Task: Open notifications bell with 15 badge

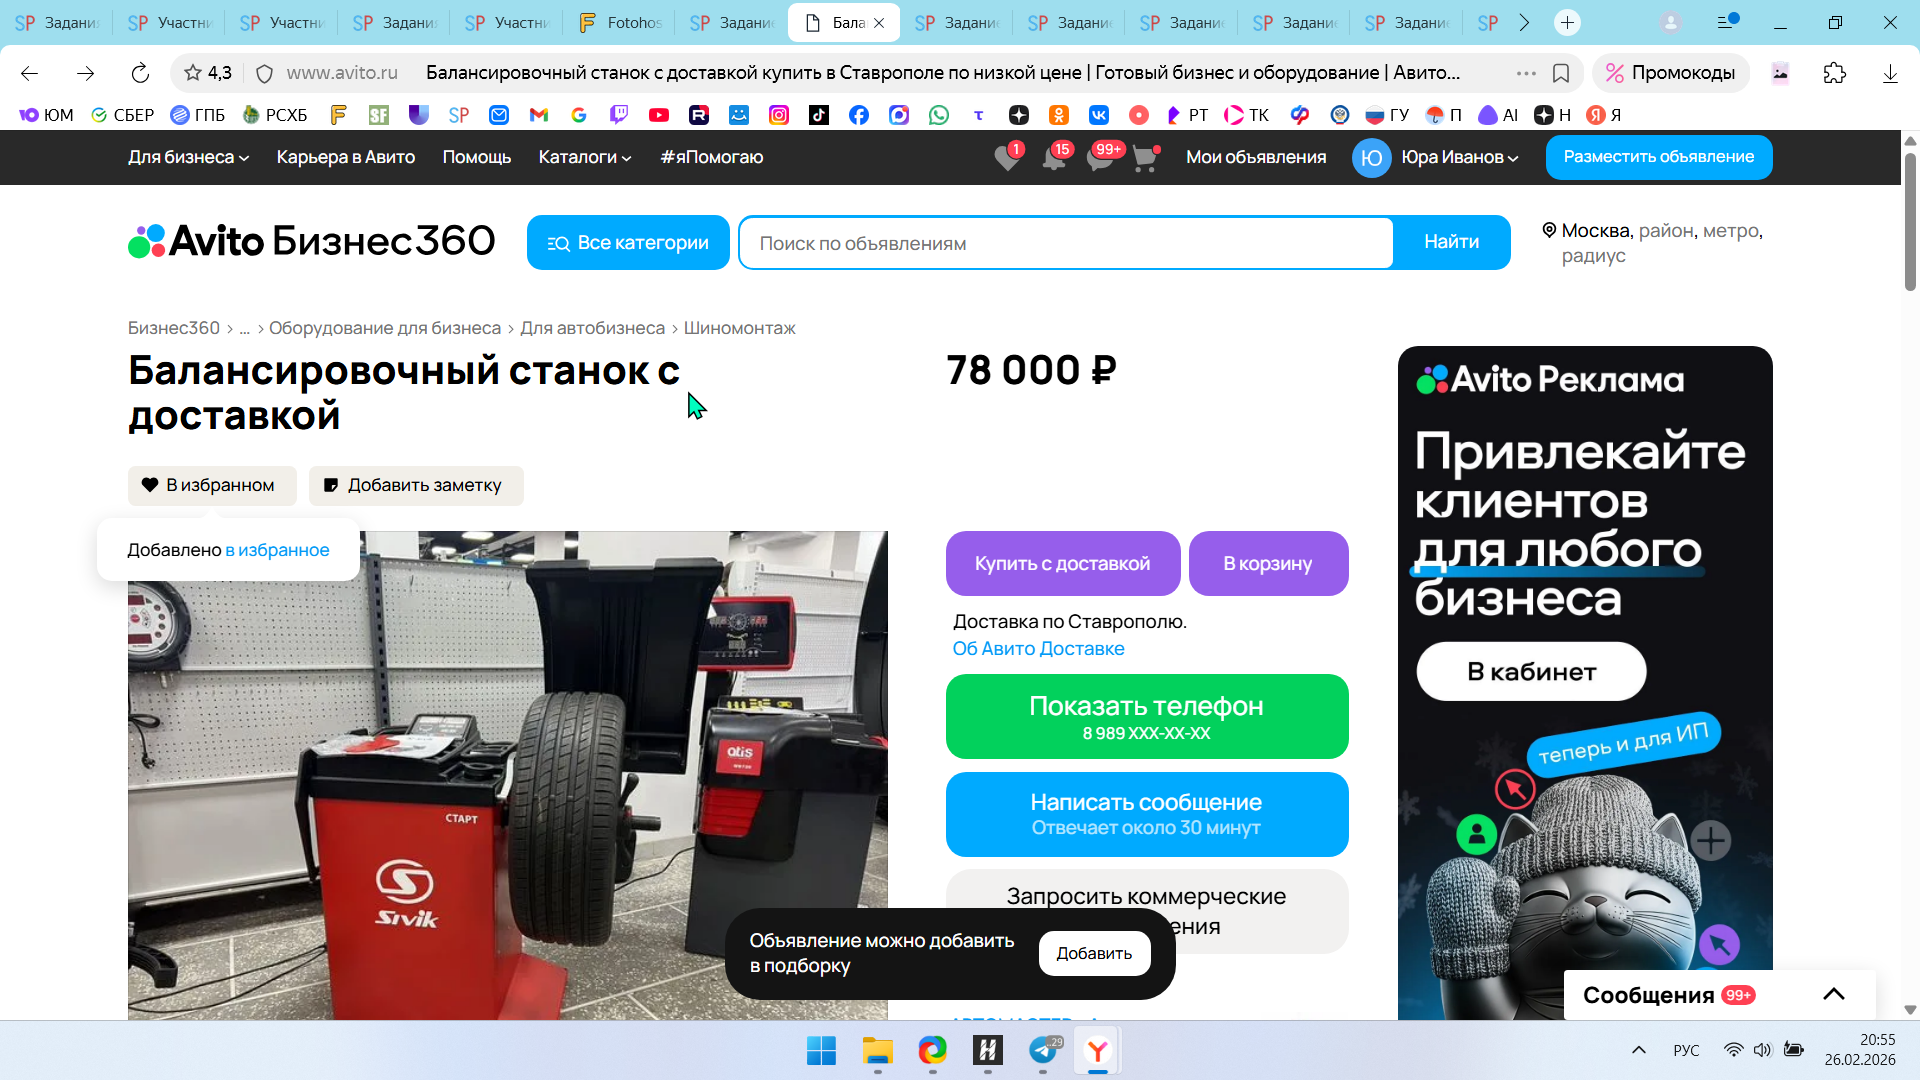Action: click(x=1053, y=158)
